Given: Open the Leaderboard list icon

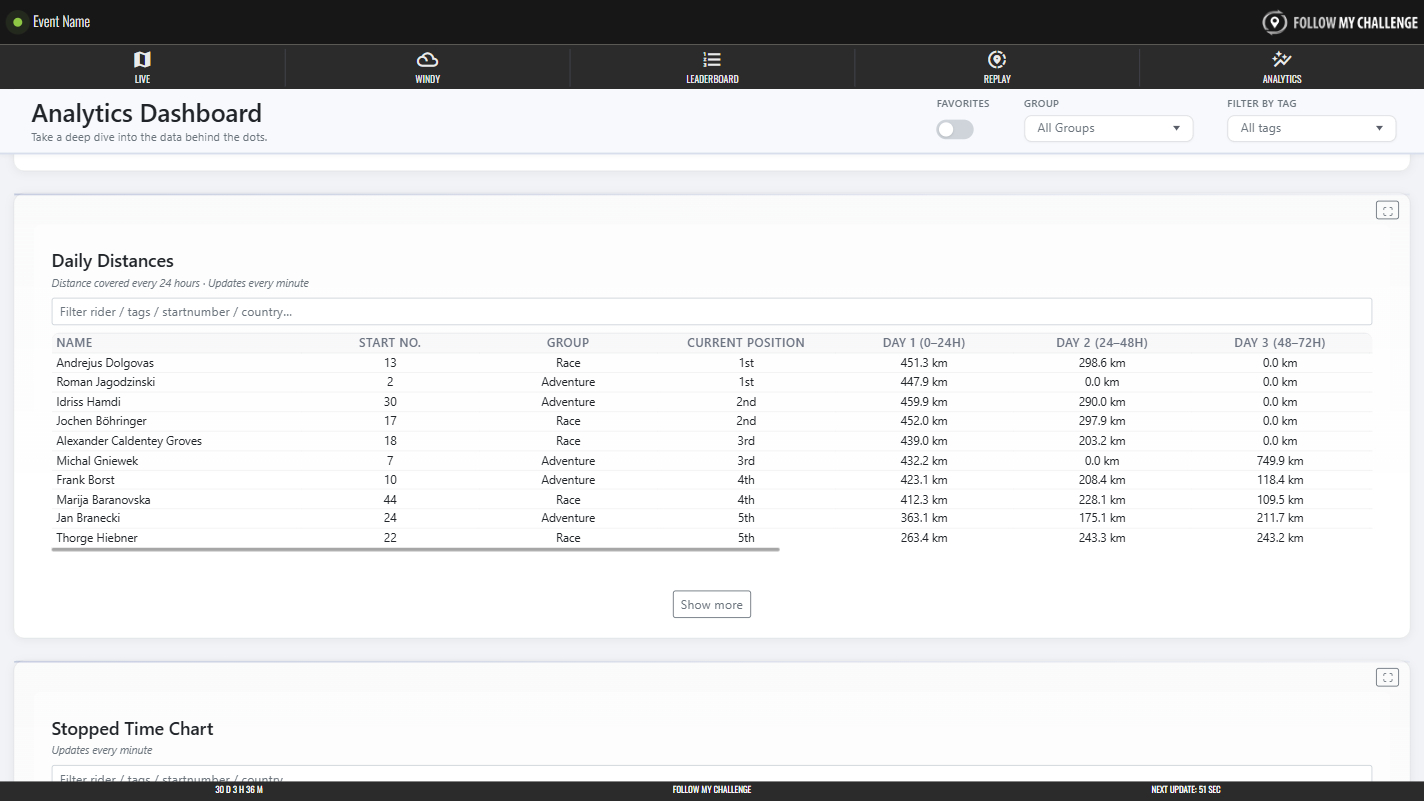Looking at the screenshot, I should pyautogui.click(x=712, y=60).
